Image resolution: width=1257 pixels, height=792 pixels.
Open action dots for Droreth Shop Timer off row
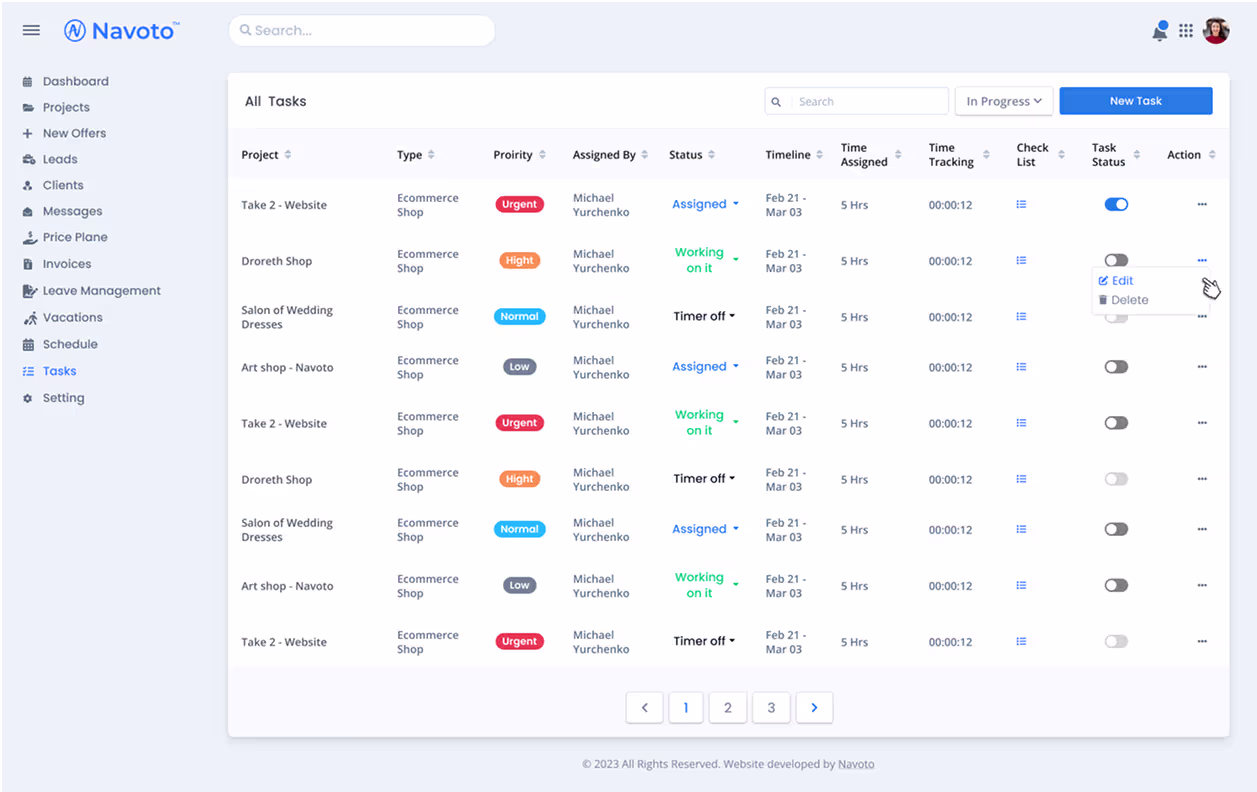pos(1202,479)
